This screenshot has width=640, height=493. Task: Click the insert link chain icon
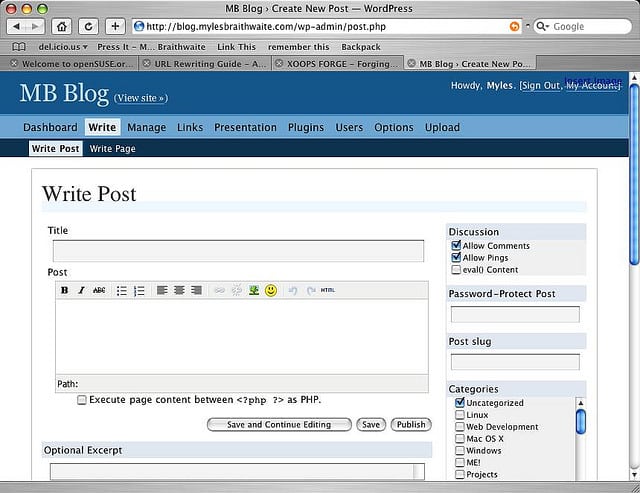coord(220,290)
